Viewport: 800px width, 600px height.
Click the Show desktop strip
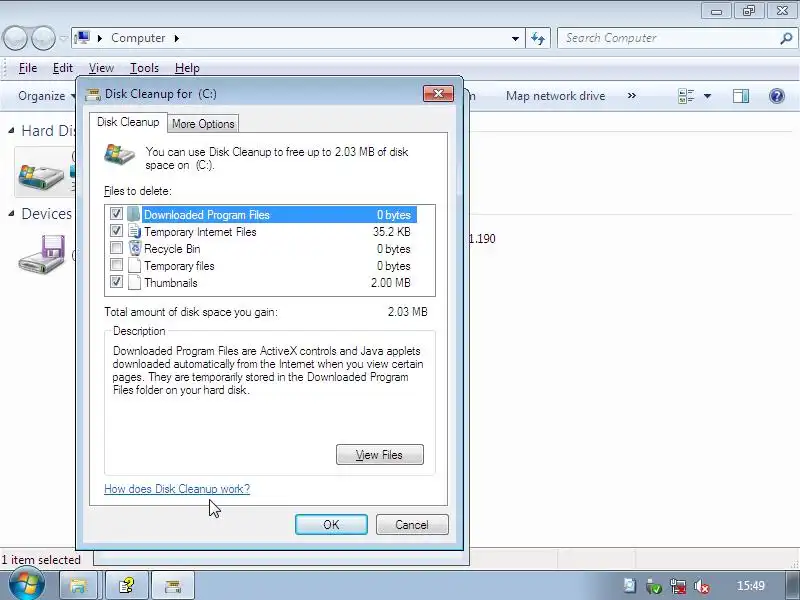pos(792,585)
